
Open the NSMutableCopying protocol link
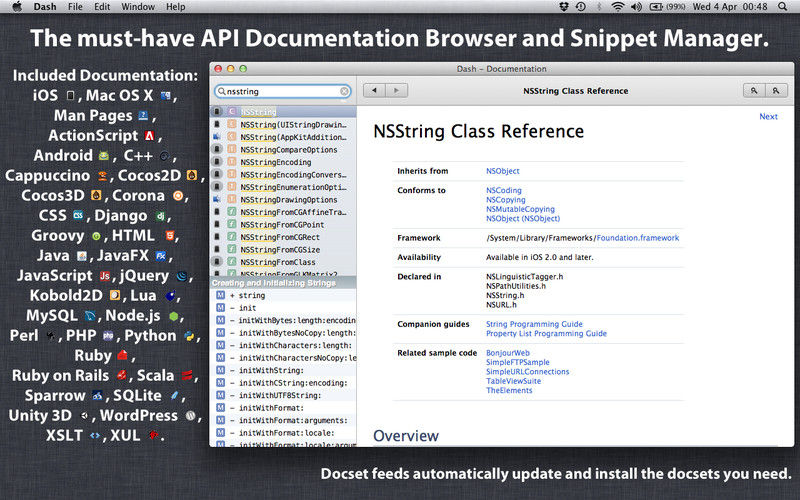pos(520,209)
